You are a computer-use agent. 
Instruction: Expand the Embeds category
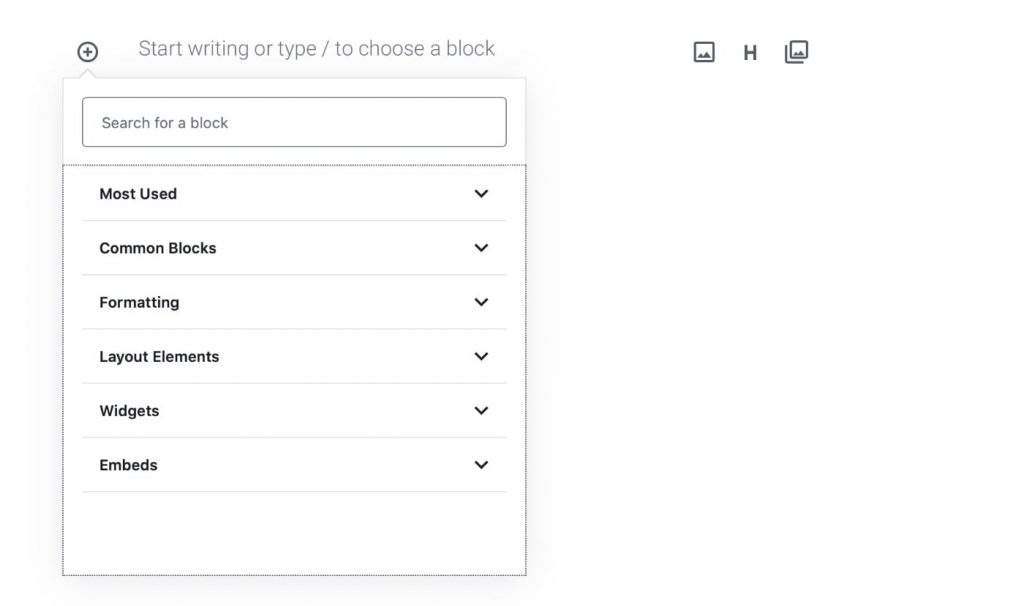pyautogui.click(x=481, y=464)
